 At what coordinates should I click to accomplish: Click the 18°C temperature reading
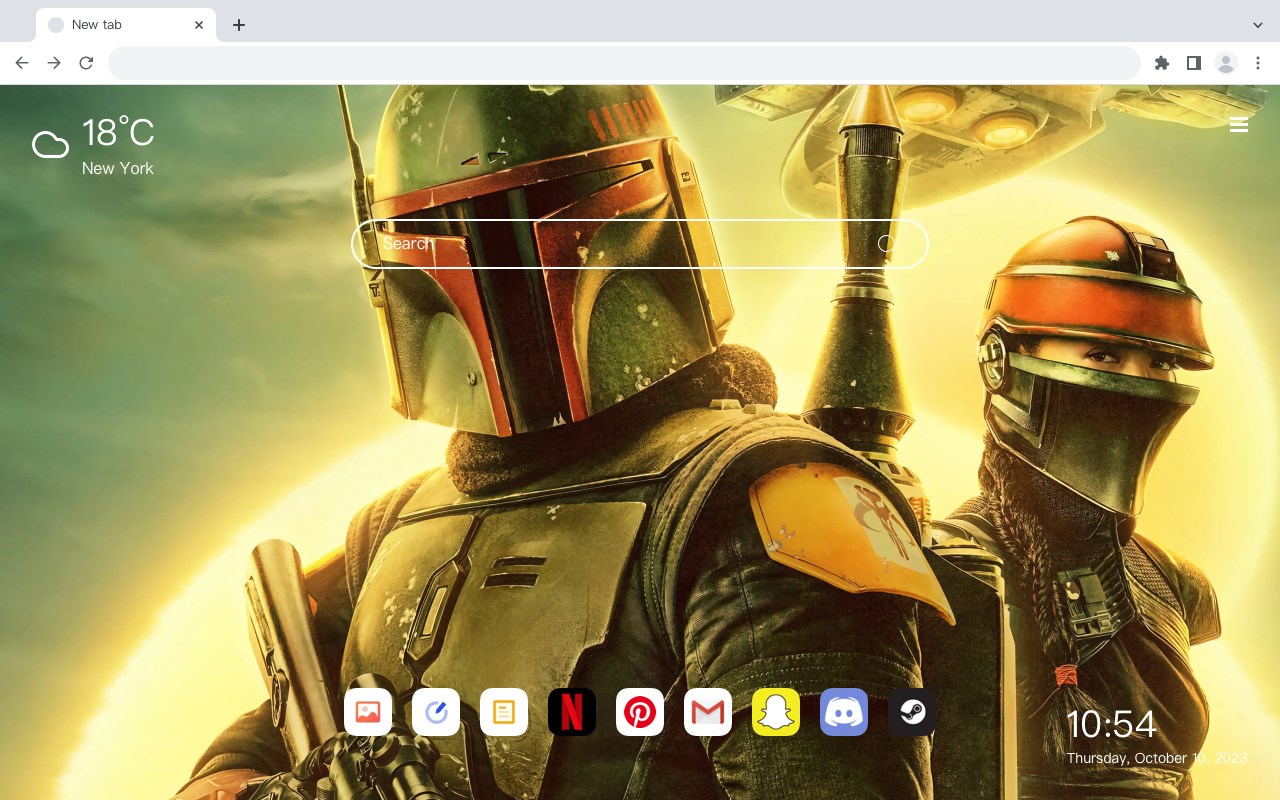pyautogui.click(x=118, y=133)
